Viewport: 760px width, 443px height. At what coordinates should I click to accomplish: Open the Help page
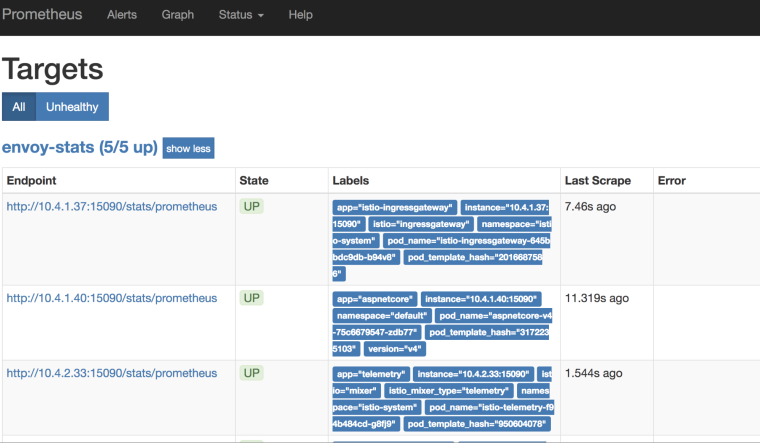coord(301,15)
